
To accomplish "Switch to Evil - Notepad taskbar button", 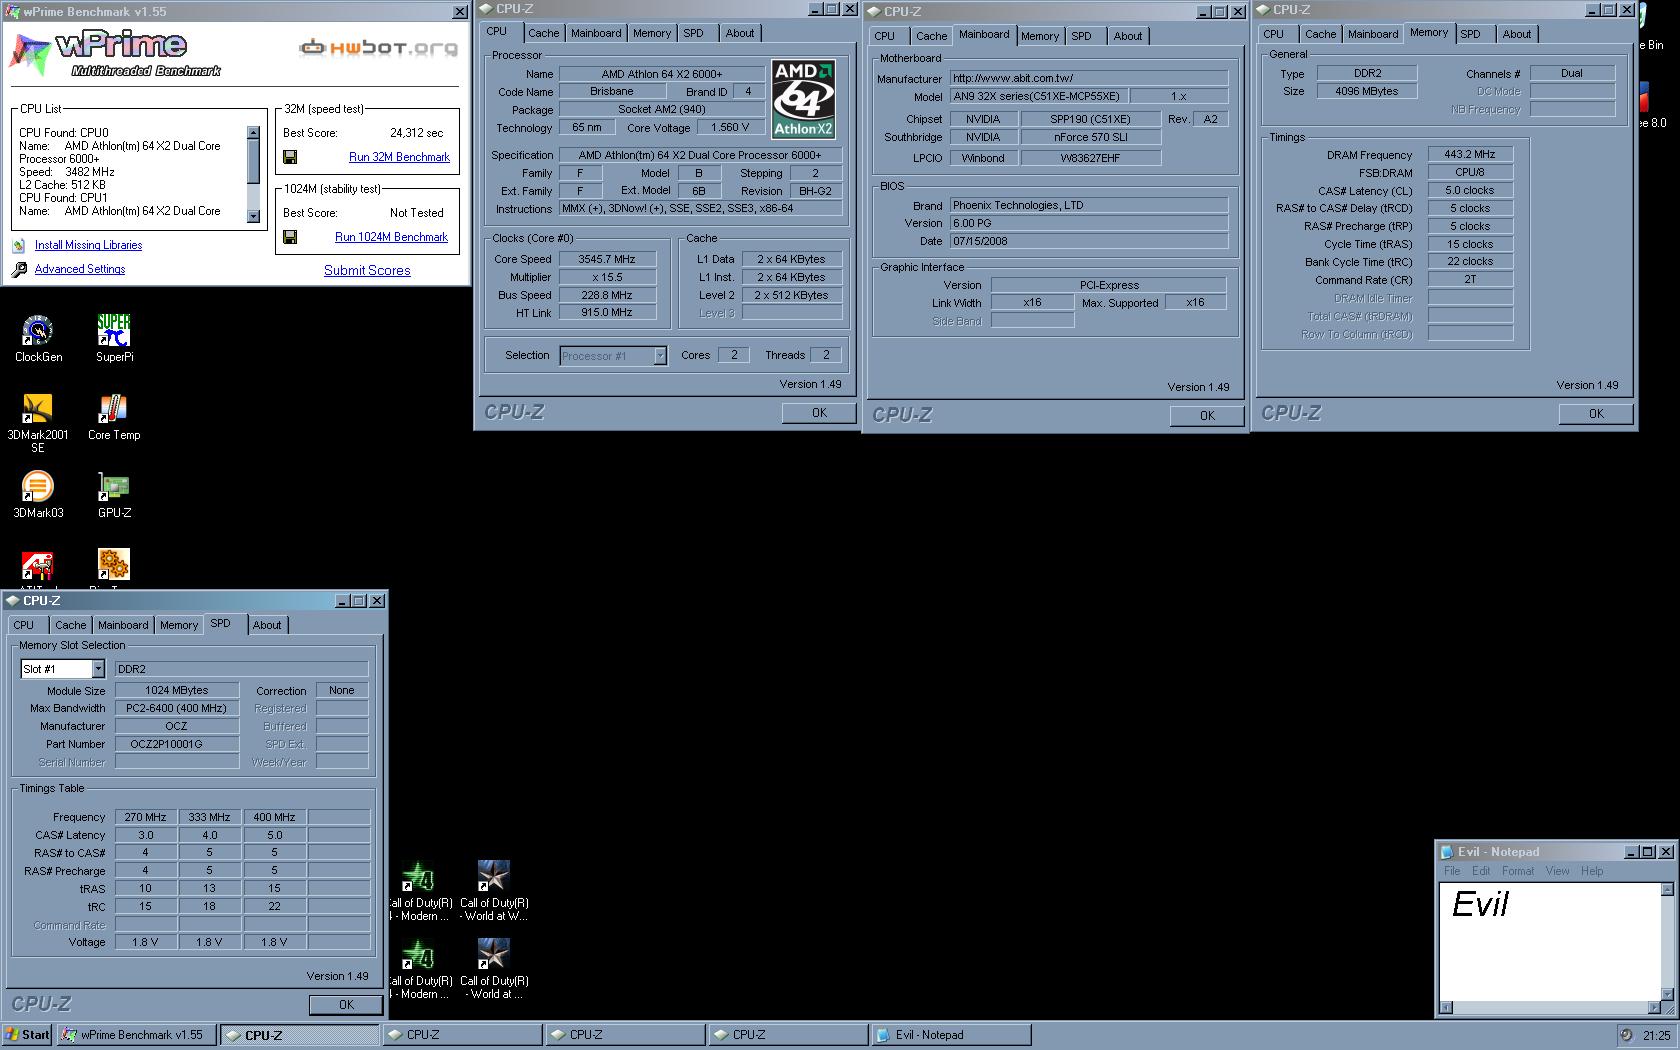I will coord(950,1035).
